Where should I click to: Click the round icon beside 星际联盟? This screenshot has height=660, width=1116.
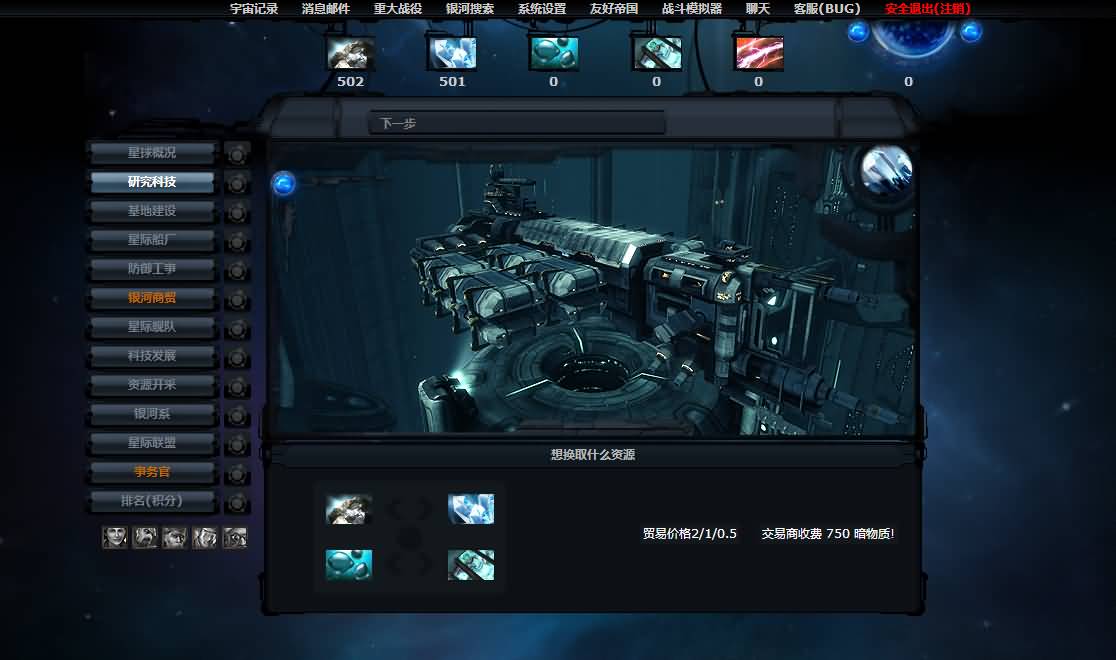point(237,445)
